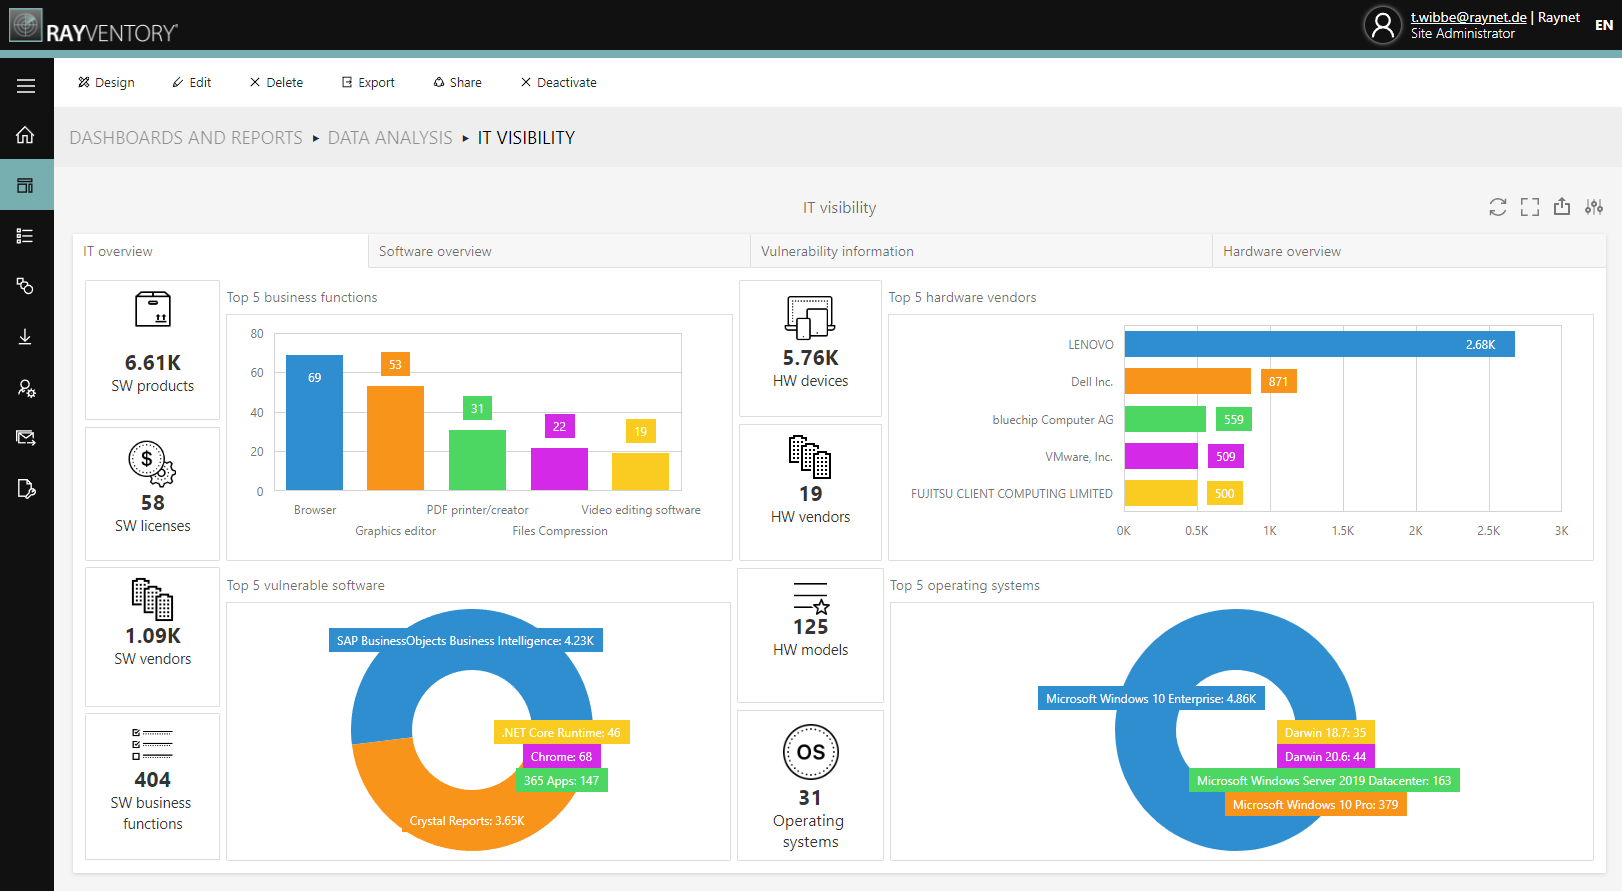The image size is (1622, 891).
Task: Click the 6.61K SW products value
Action: point(153,363)
